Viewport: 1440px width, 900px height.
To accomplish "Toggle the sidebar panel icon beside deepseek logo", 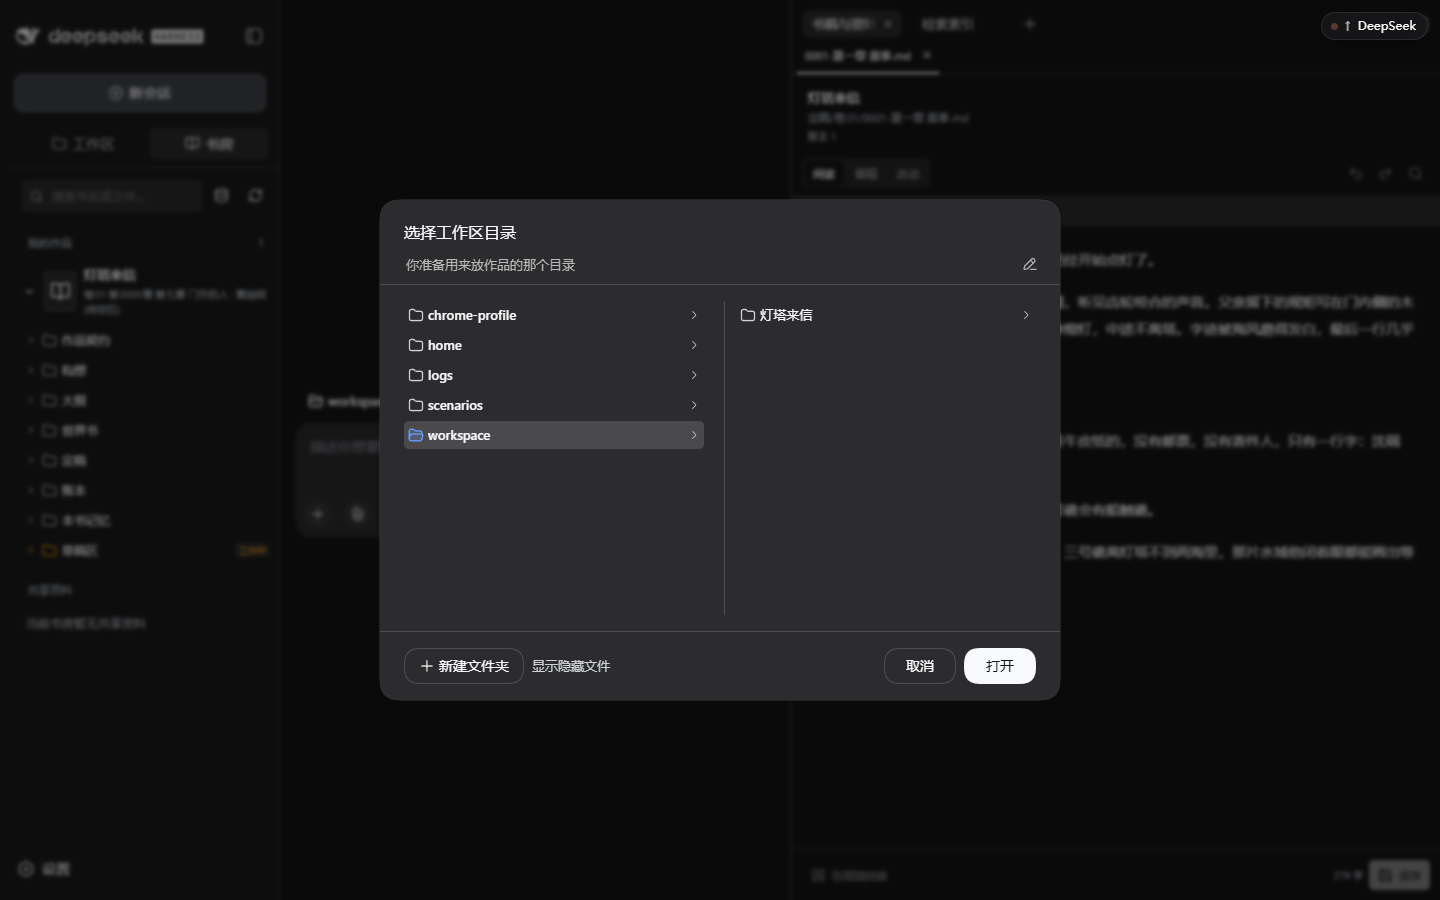I will tap(254, 36).
